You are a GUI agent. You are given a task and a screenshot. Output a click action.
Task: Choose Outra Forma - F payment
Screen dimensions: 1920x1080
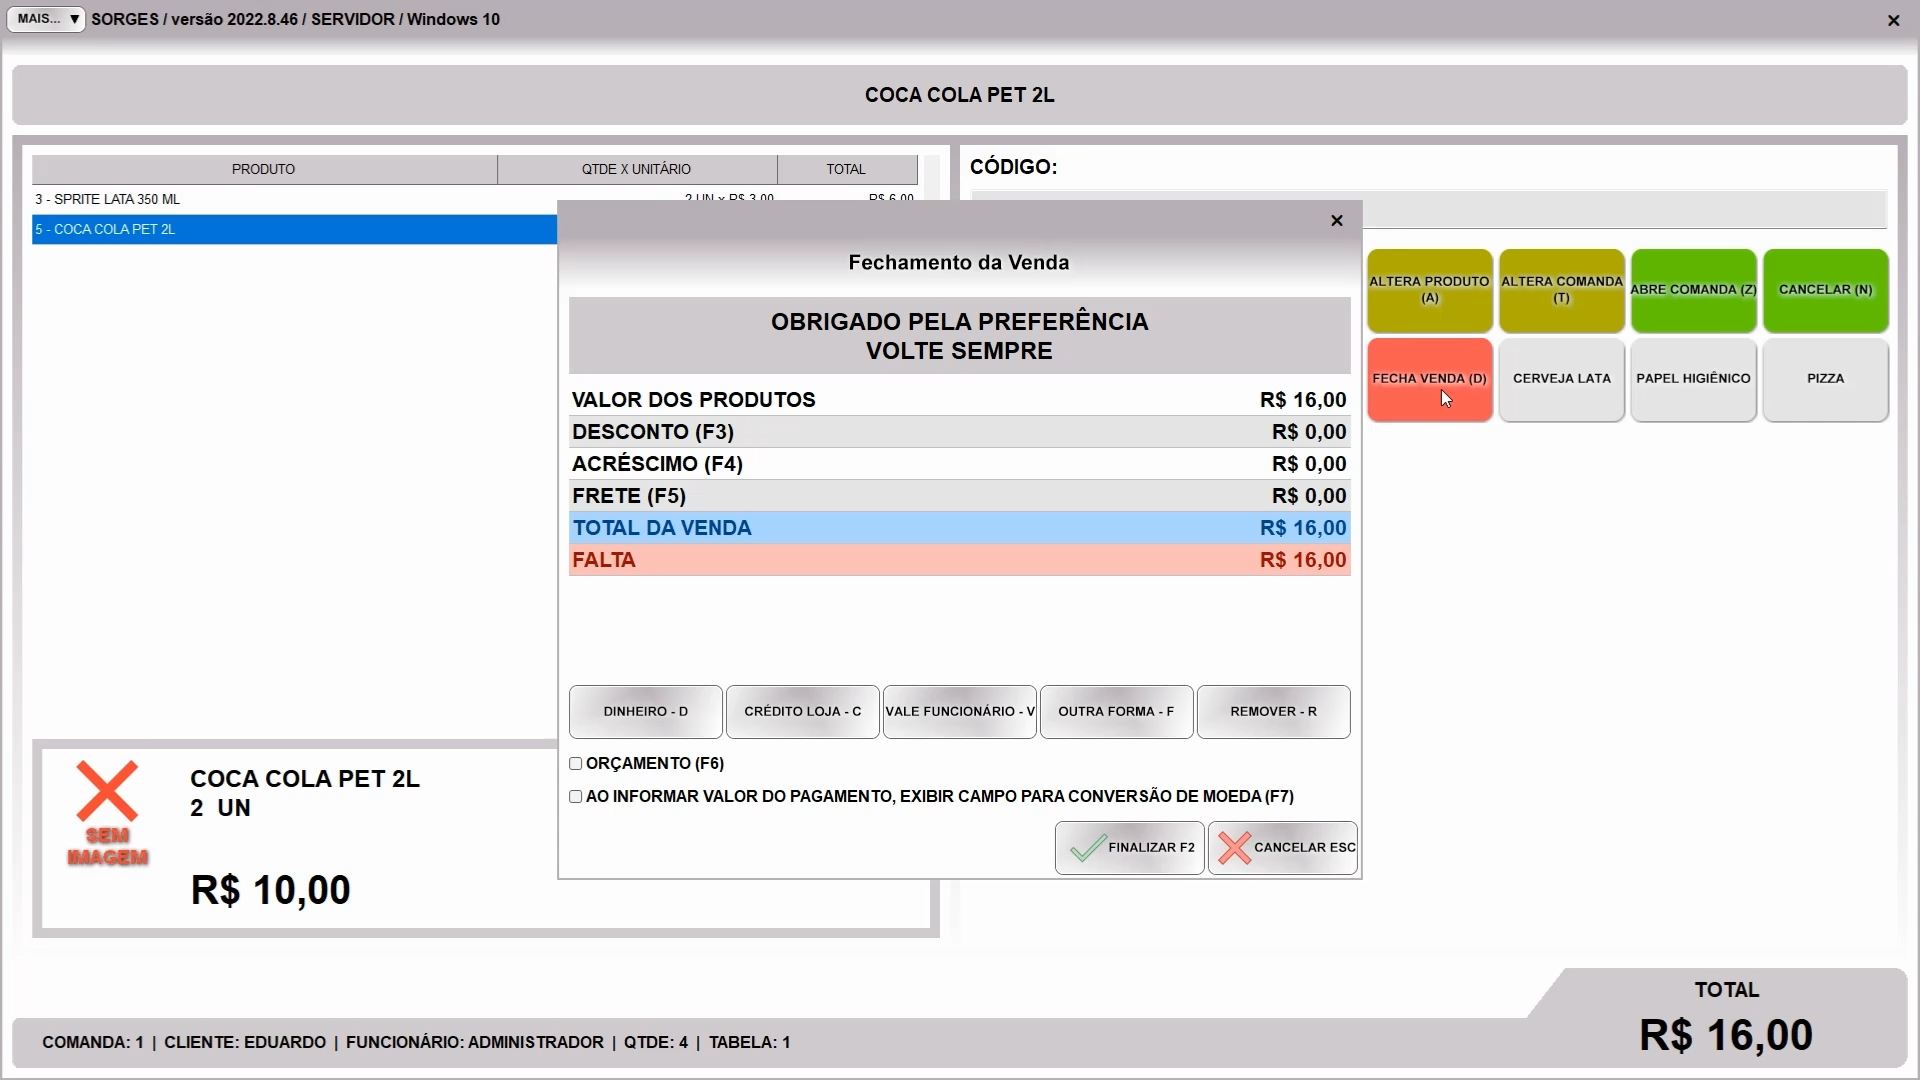pyautogui.click(x=1116, y=712)
